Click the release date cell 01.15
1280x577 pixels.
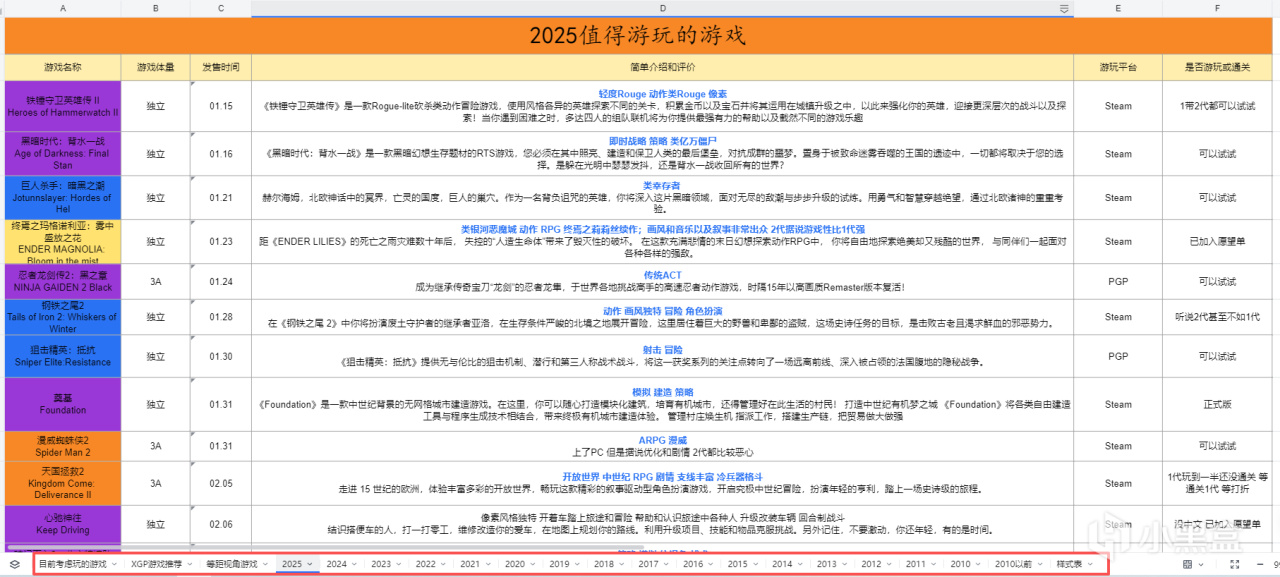coord(220,106)
